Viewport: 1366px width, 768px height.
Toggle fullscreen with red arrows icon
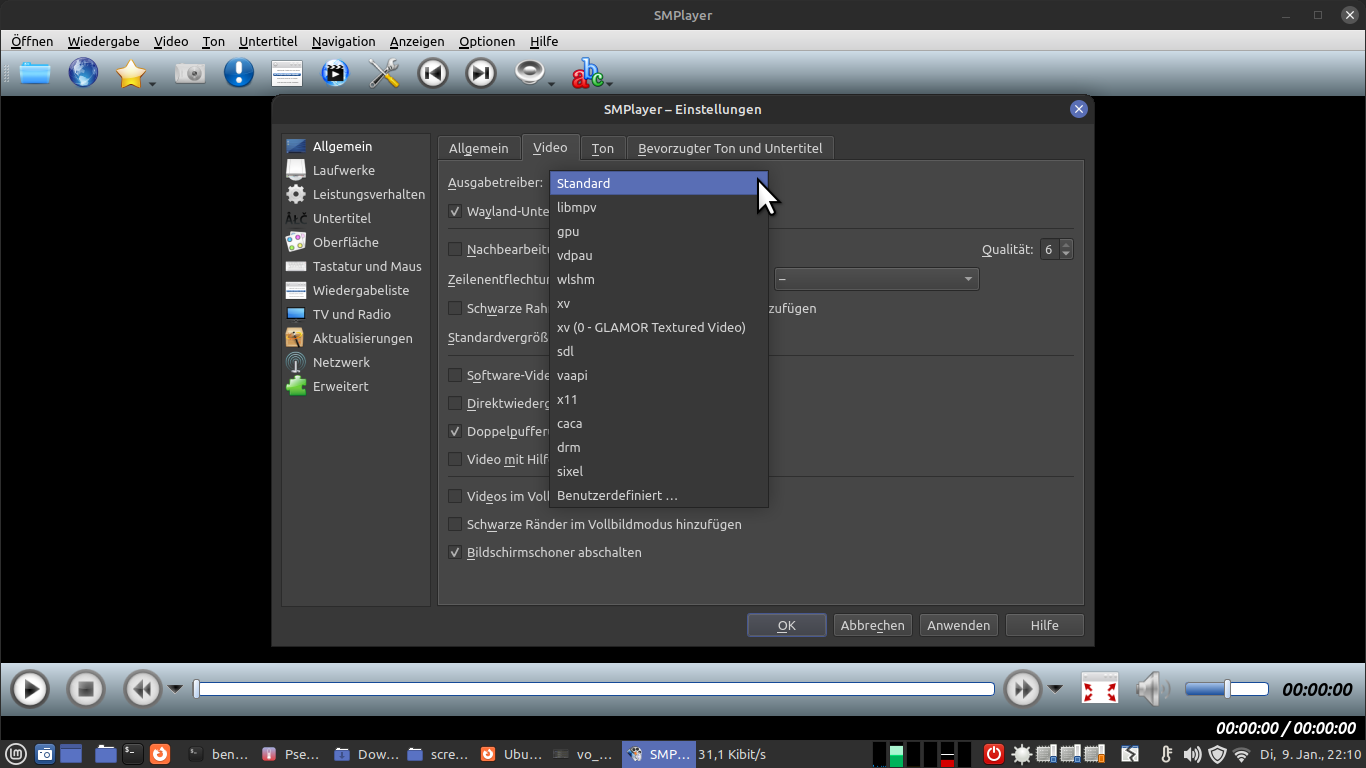(1100, 689)
